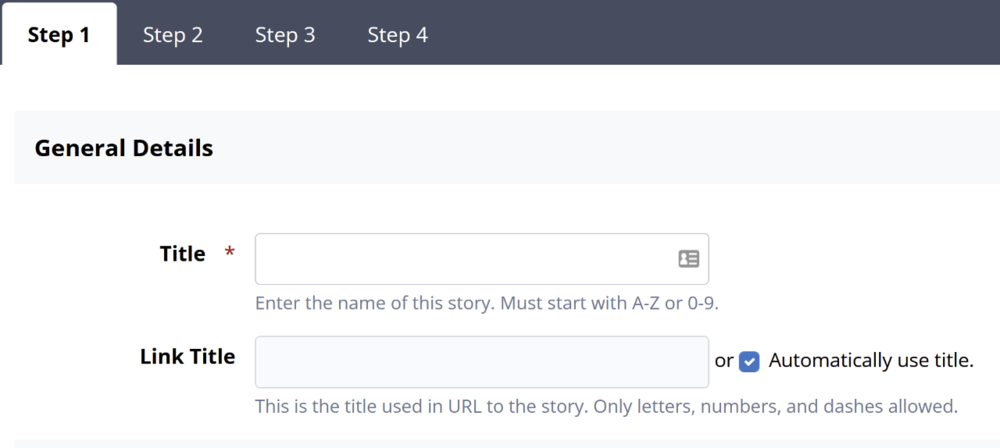Select the Step 1 tab
The width and height of the screenshot is (1000, 448).
tap(59, 35)
